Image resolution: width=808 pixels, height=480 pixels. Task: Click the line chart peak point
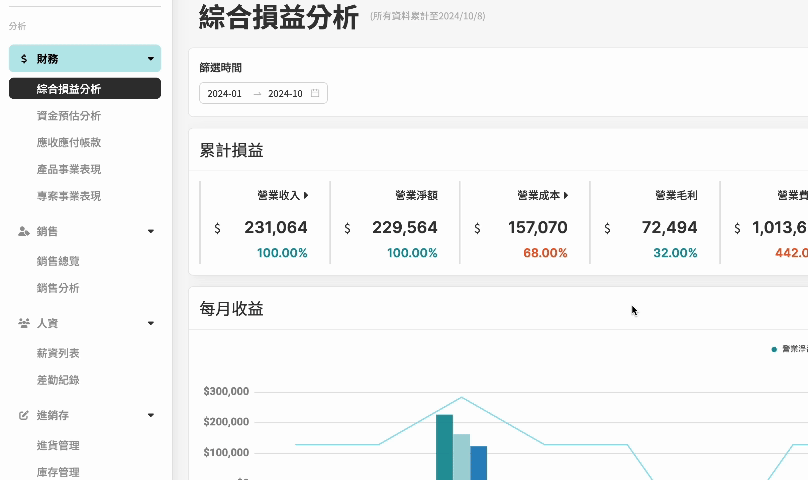point(461,398)
